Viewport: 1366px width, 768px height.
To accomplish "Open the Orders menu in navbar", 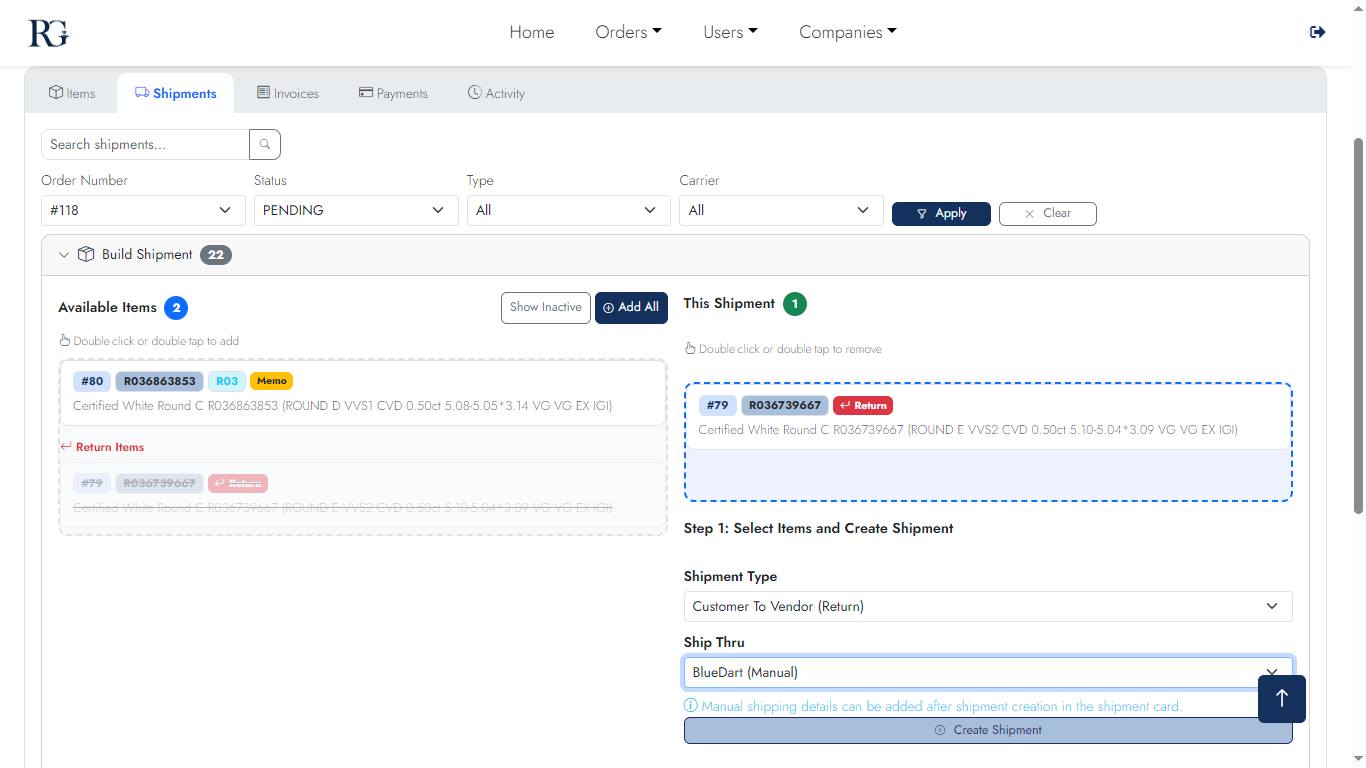I will tap(628, 32).
